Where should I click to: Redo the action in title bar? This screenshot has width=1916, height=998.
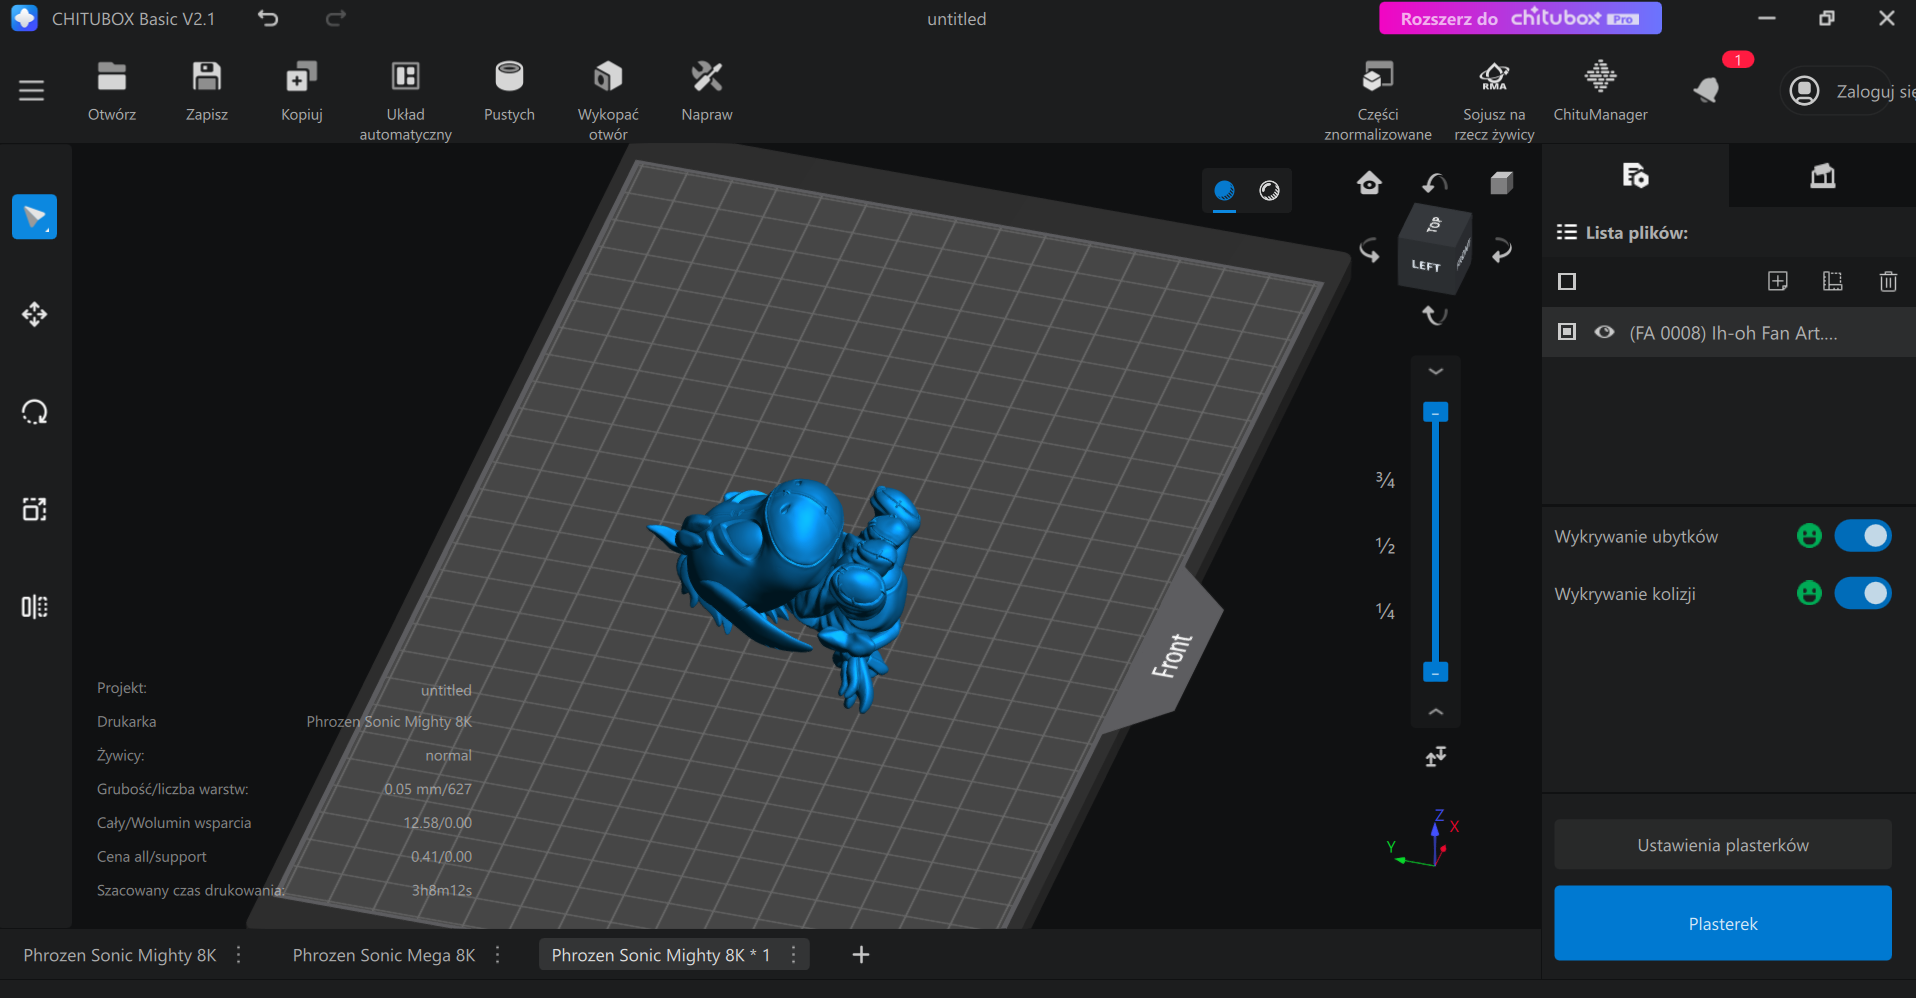click(x=336, y=18)
